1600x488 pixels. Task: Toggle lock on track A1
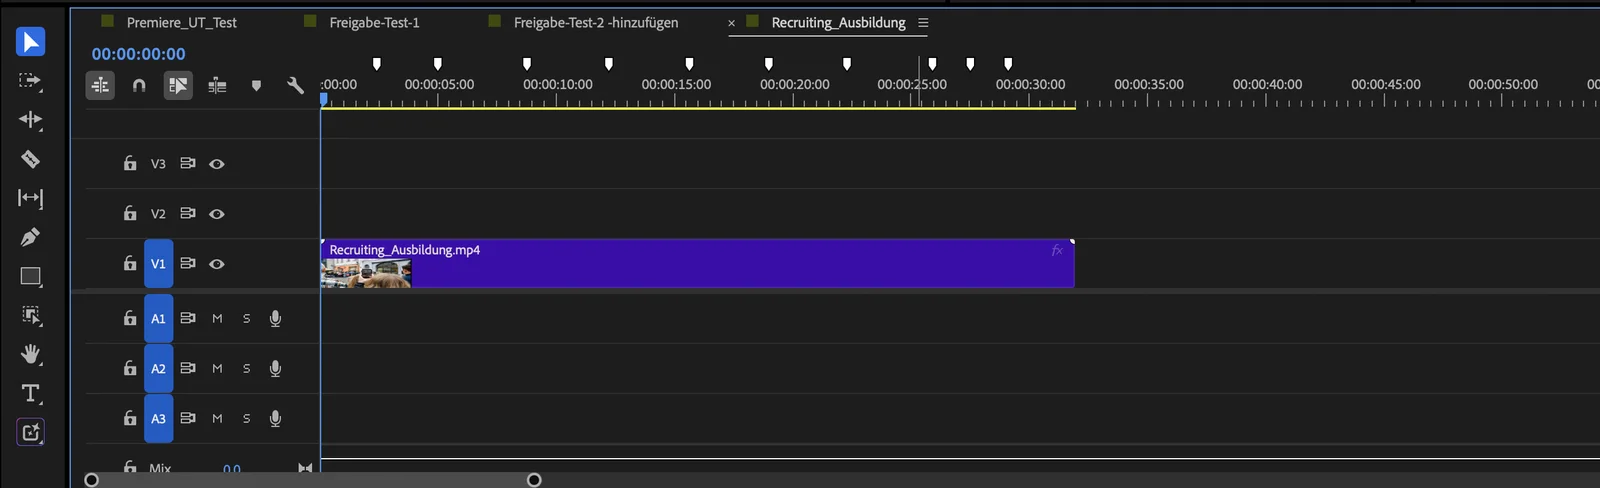[x=130, y=318]
